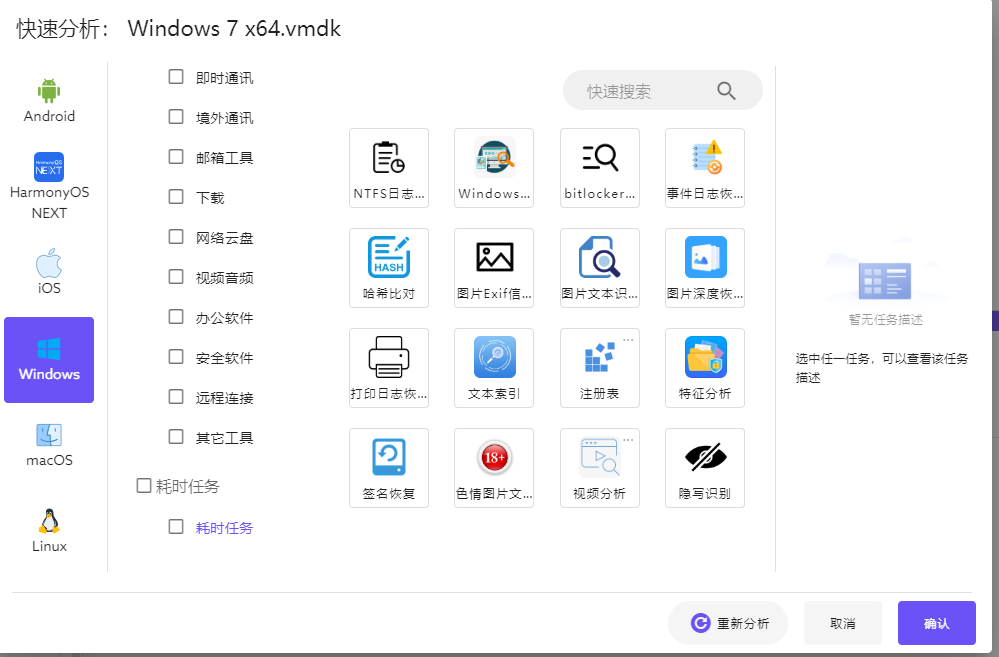Screen dimensions: 999x657
Task: Enable the 网络云盘 checkbox
Action: pyautogui.click(x=176, y=236)
